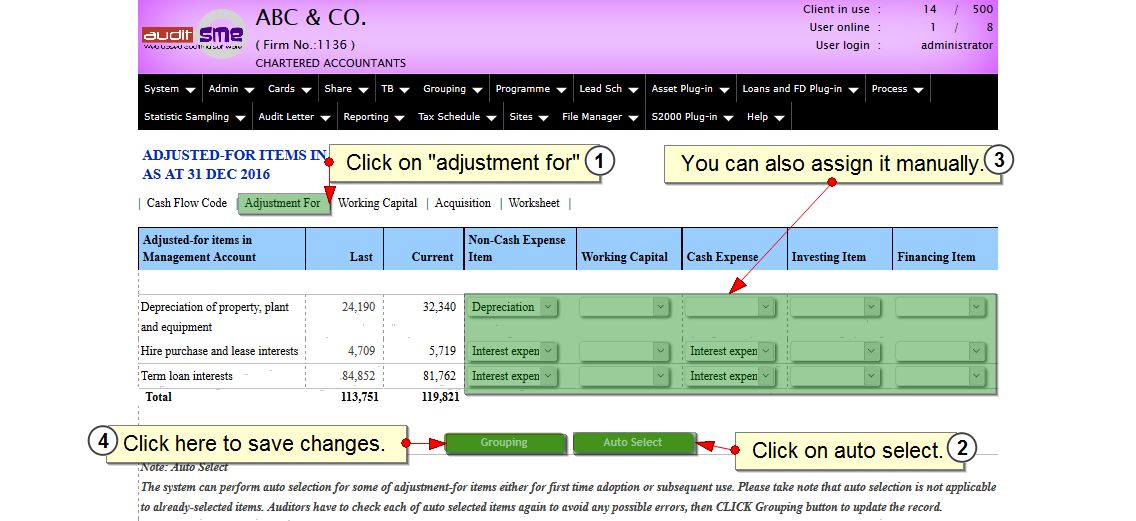Open the Acquisition tab
The width and height of the screenshot is (1136, 521).
(x=463, y=203)
